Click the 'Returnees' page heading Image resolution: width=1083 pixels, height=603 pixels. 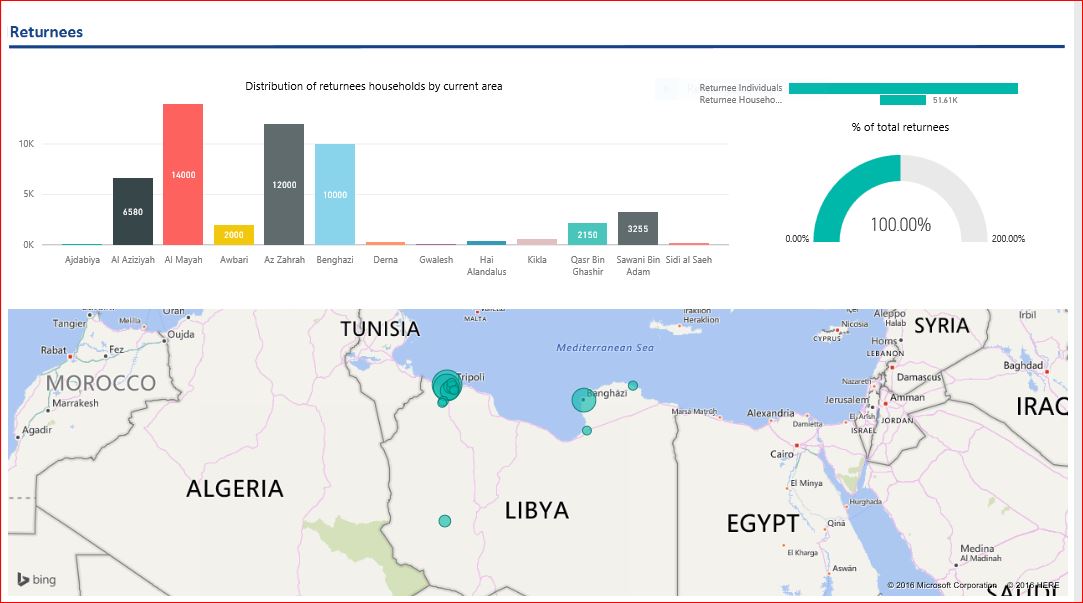pos(46,32)
